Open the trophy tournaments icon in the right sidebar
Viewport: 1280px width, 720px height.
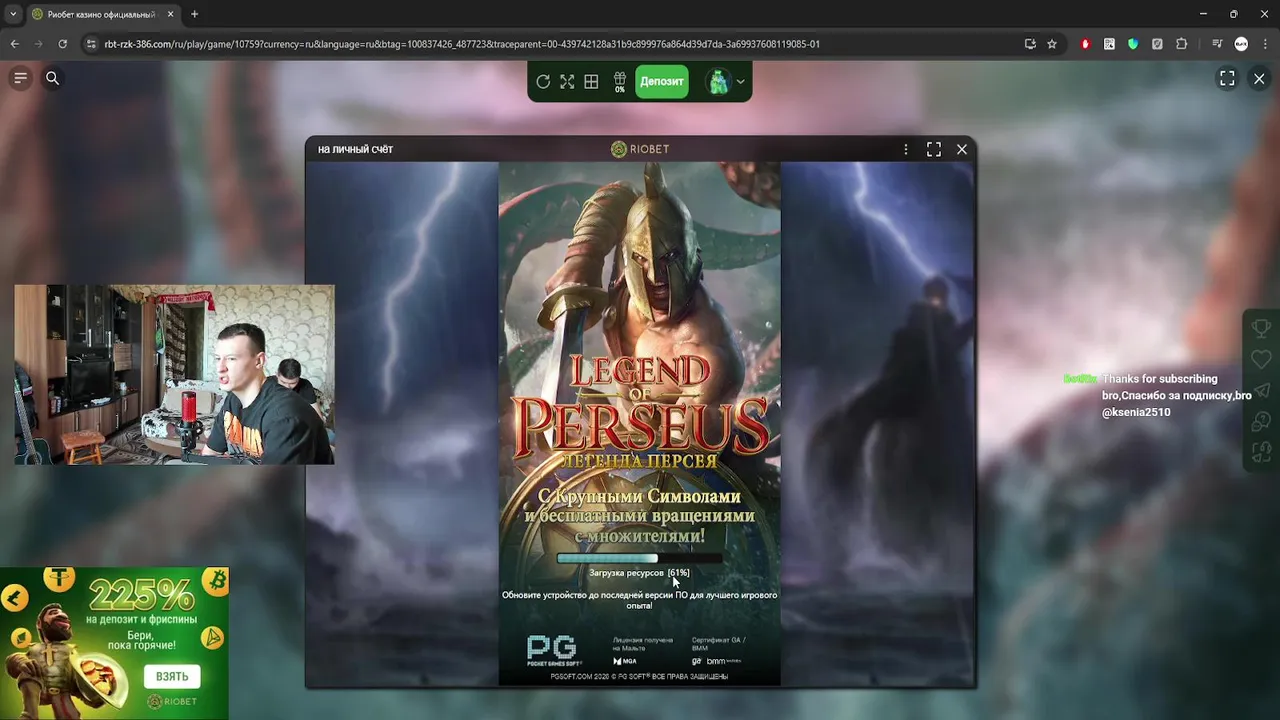coord(1261,327)
